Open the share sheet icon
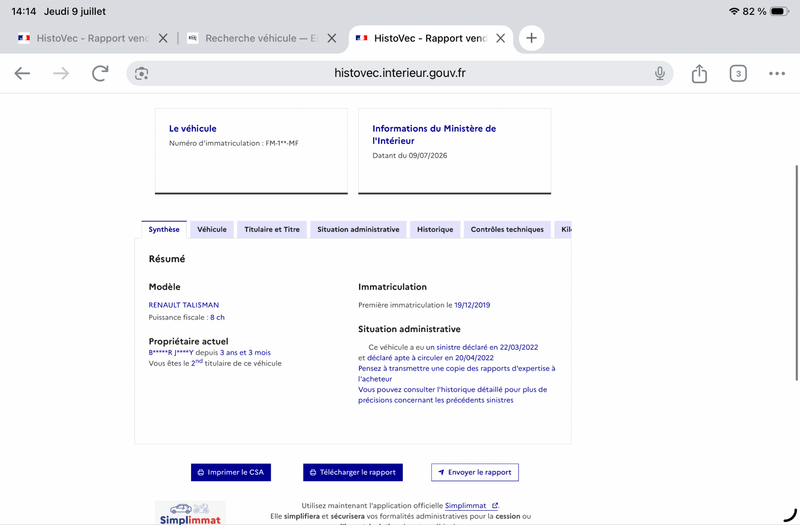The height and width of the screenshot is (525, 800). [699, 73]
